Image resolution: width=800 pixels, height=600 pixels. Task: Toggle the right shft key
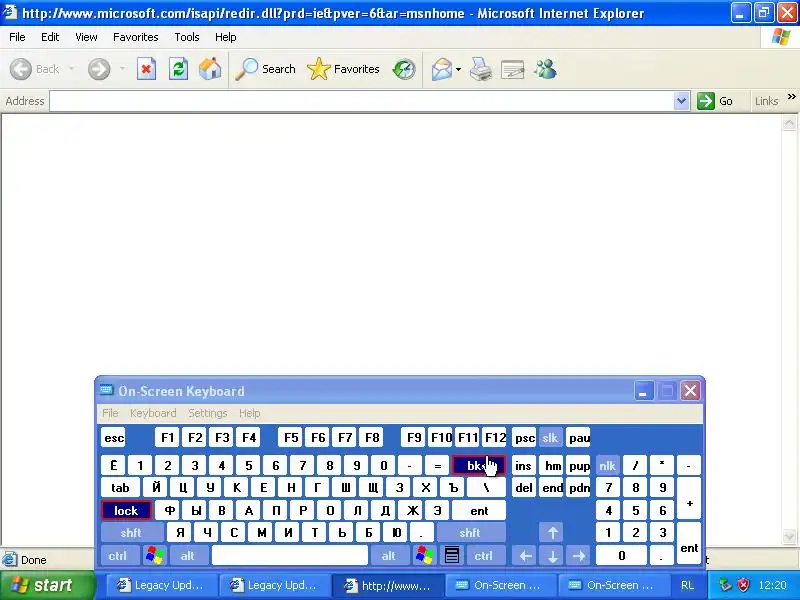[x=470, y=533]
